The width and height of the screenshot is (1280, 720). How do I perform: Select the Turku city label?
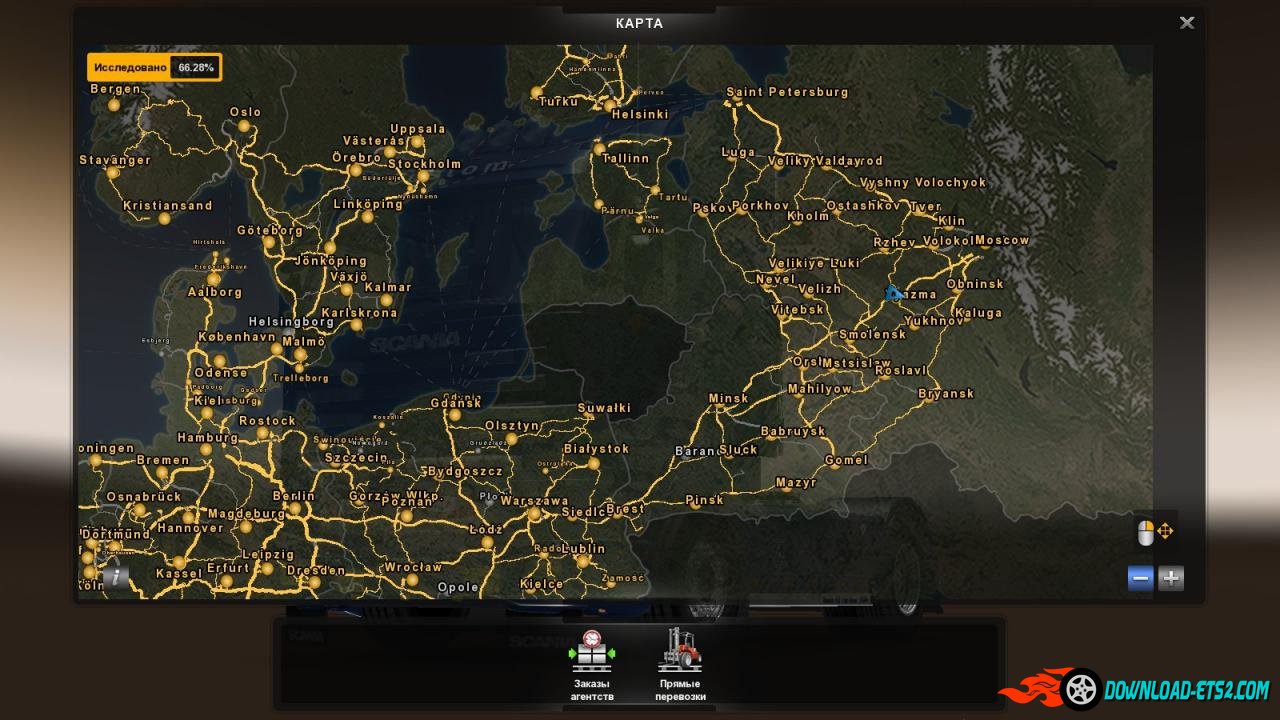(x=559, y=101)
